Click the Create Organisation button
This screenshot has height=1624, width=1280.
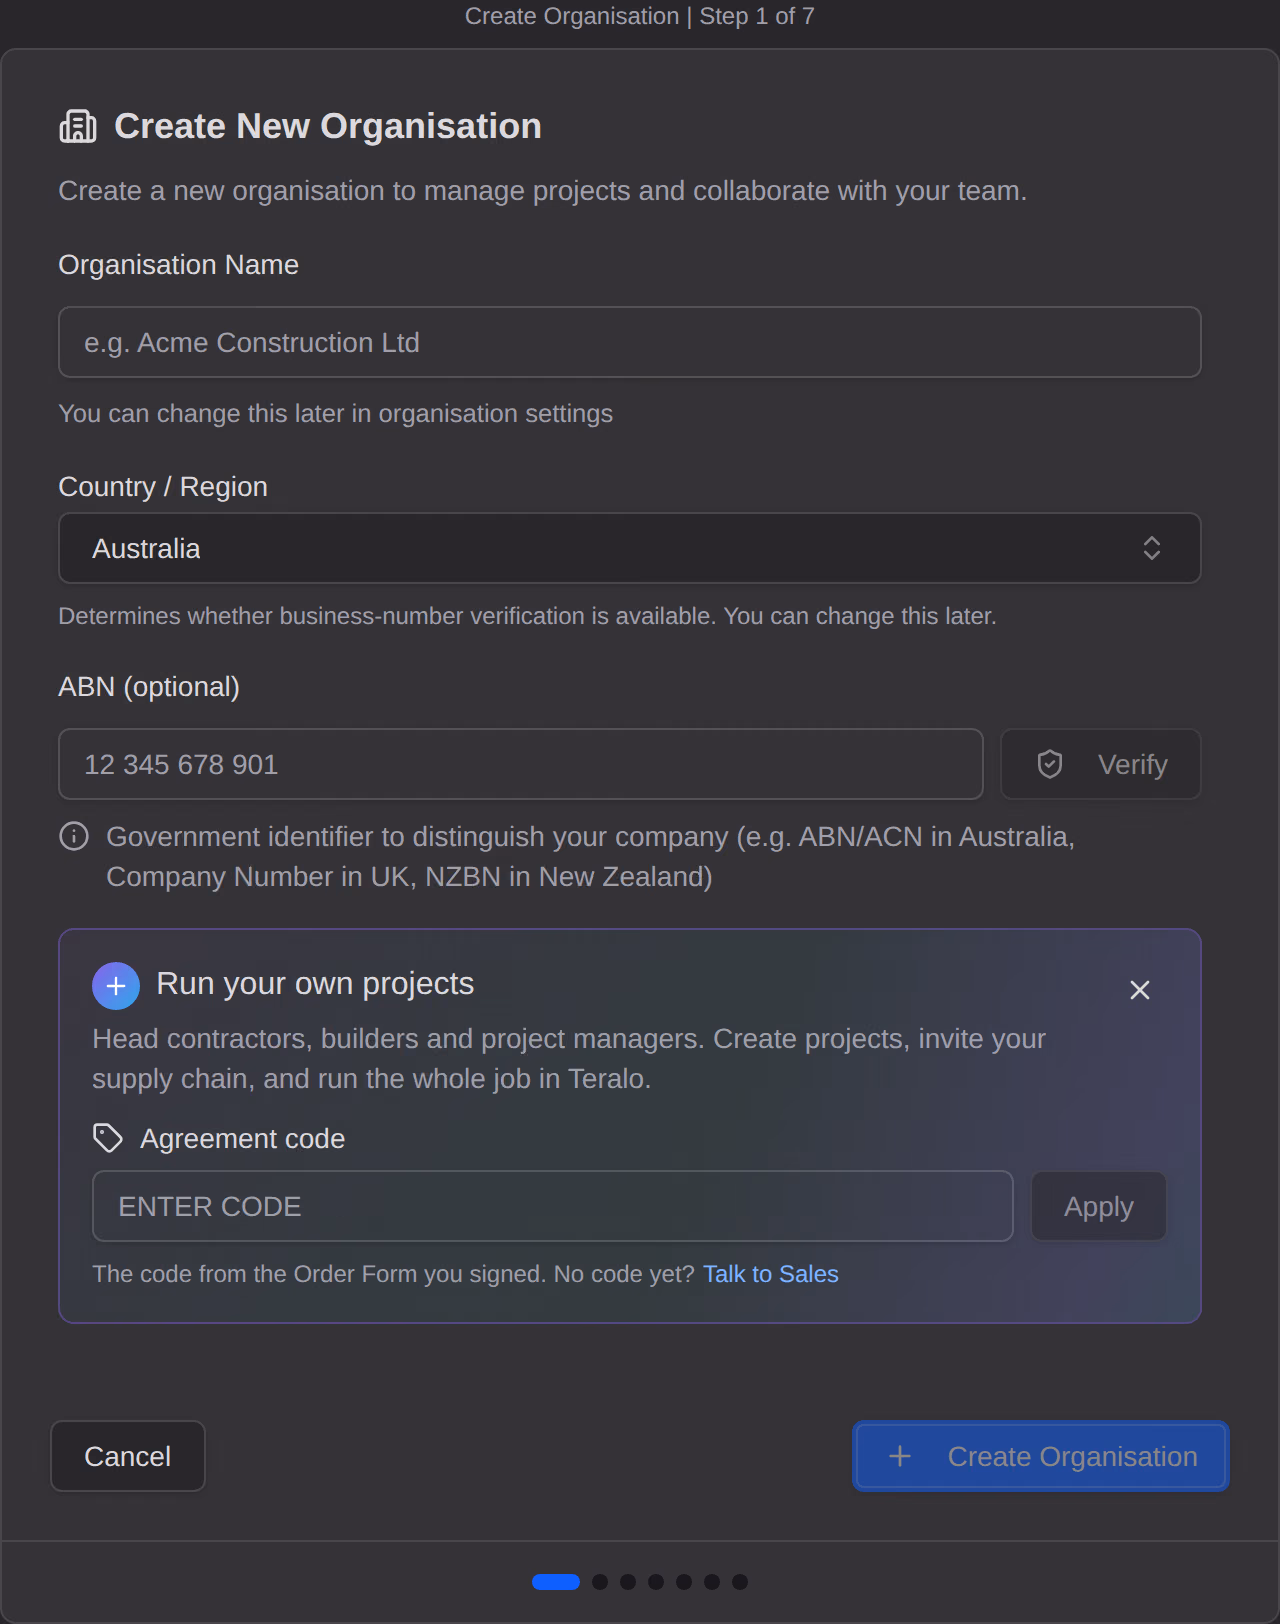[x=1041, y=1456]
